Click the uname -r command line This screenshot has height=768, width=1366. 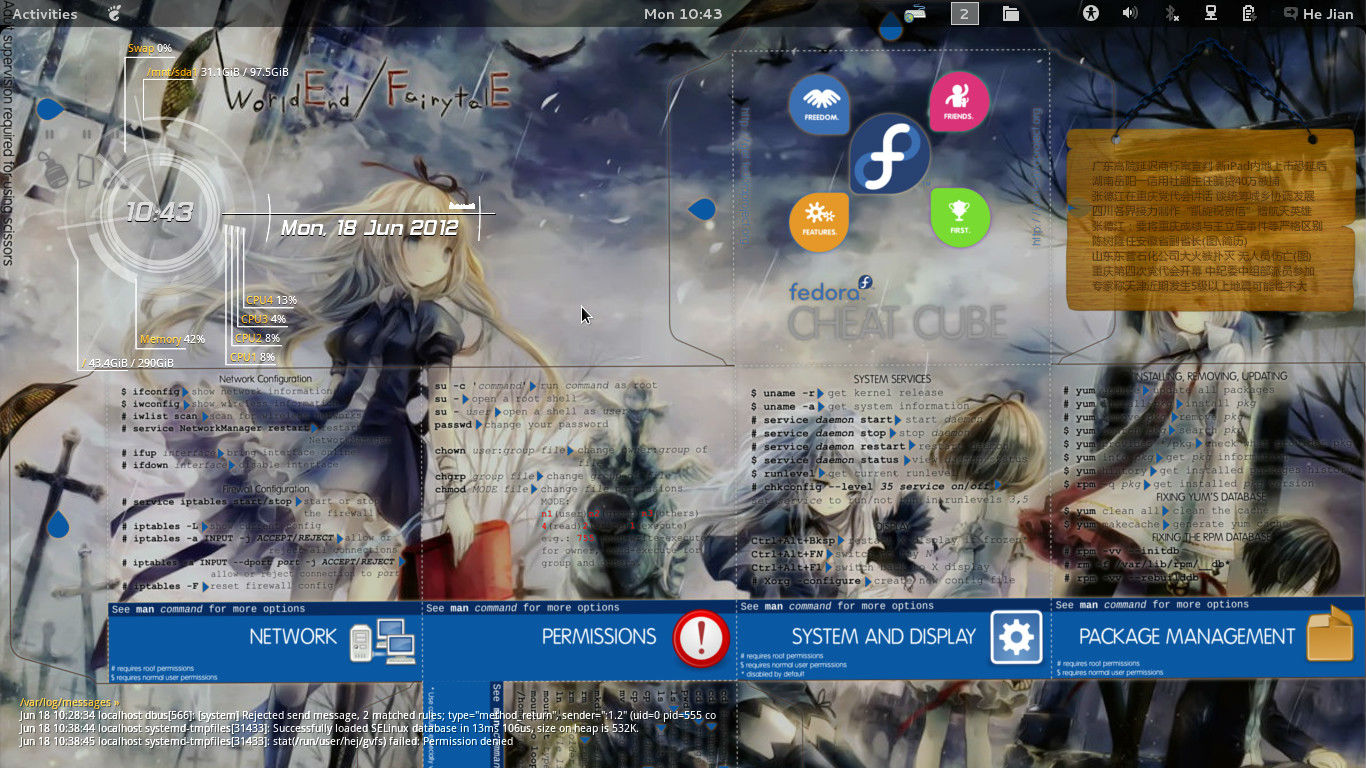[848, 393]
